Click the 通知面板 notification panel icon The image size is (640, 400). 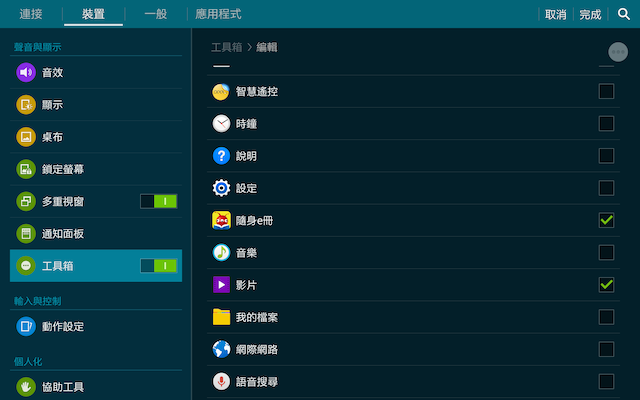pyautogui.click(x=26, y=233)
